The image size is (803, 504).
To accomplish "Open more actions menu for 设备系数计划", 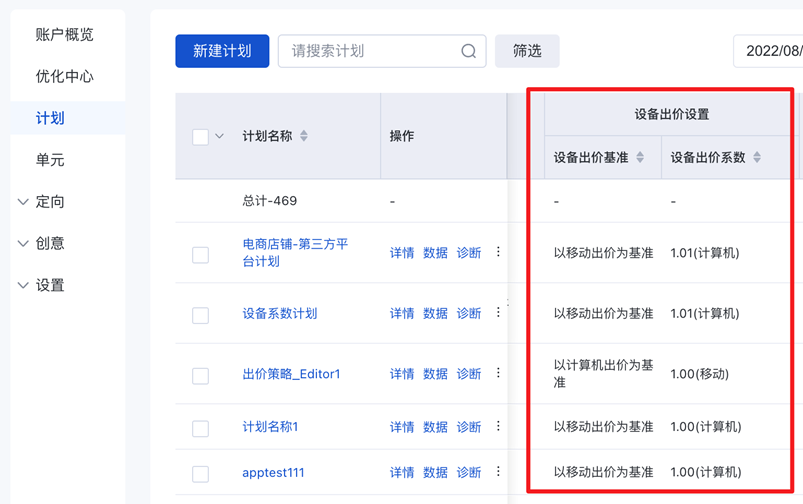I will (x=498, y=313).
